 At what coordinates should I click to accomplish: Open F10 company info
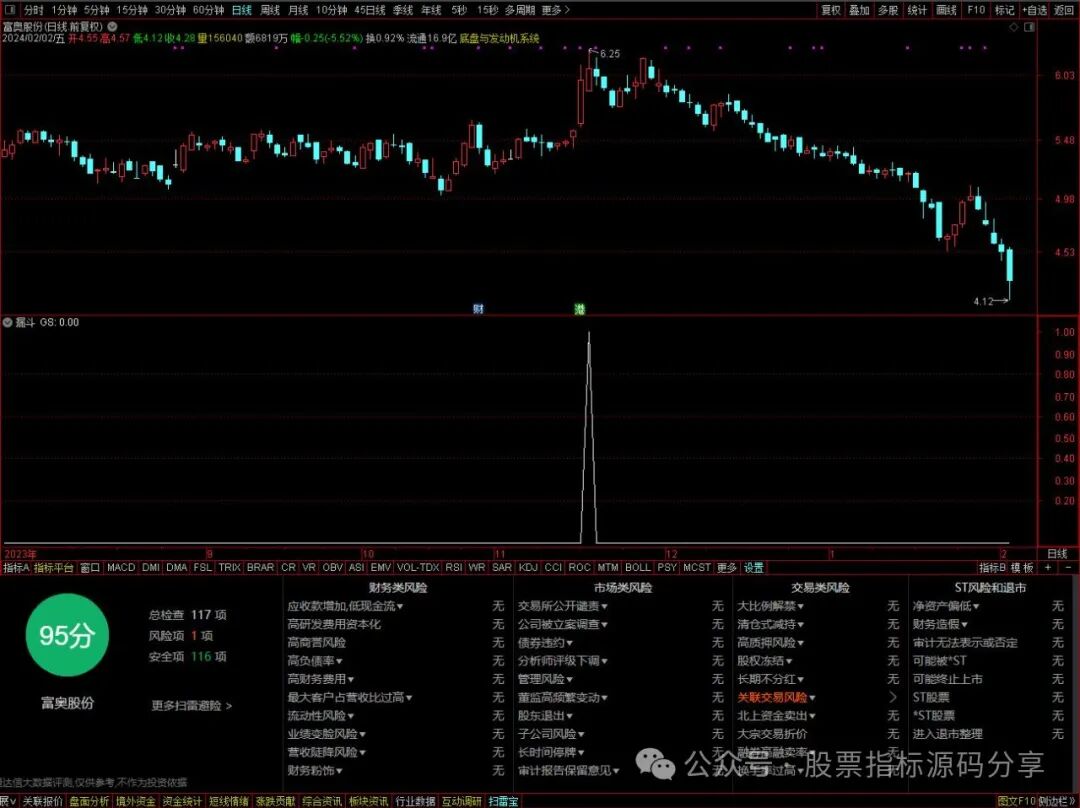click(976, 10)
